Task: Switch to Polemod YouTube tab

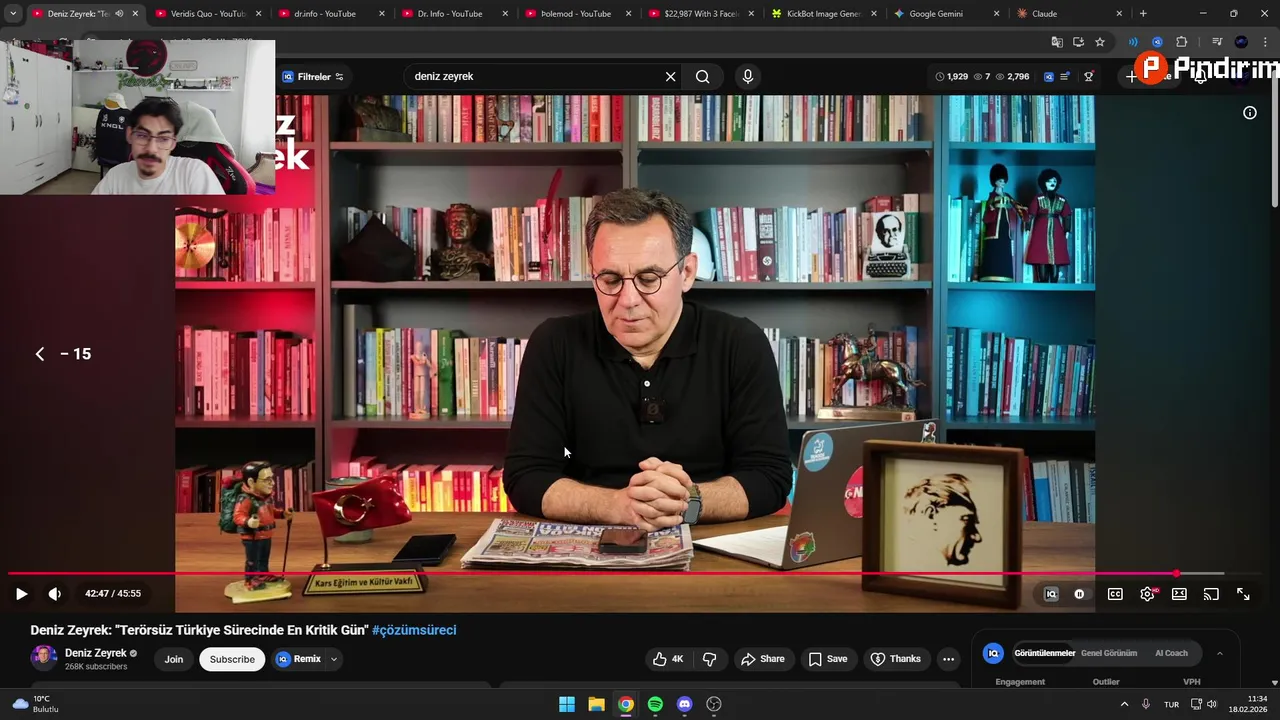Action: coord(575,14)
